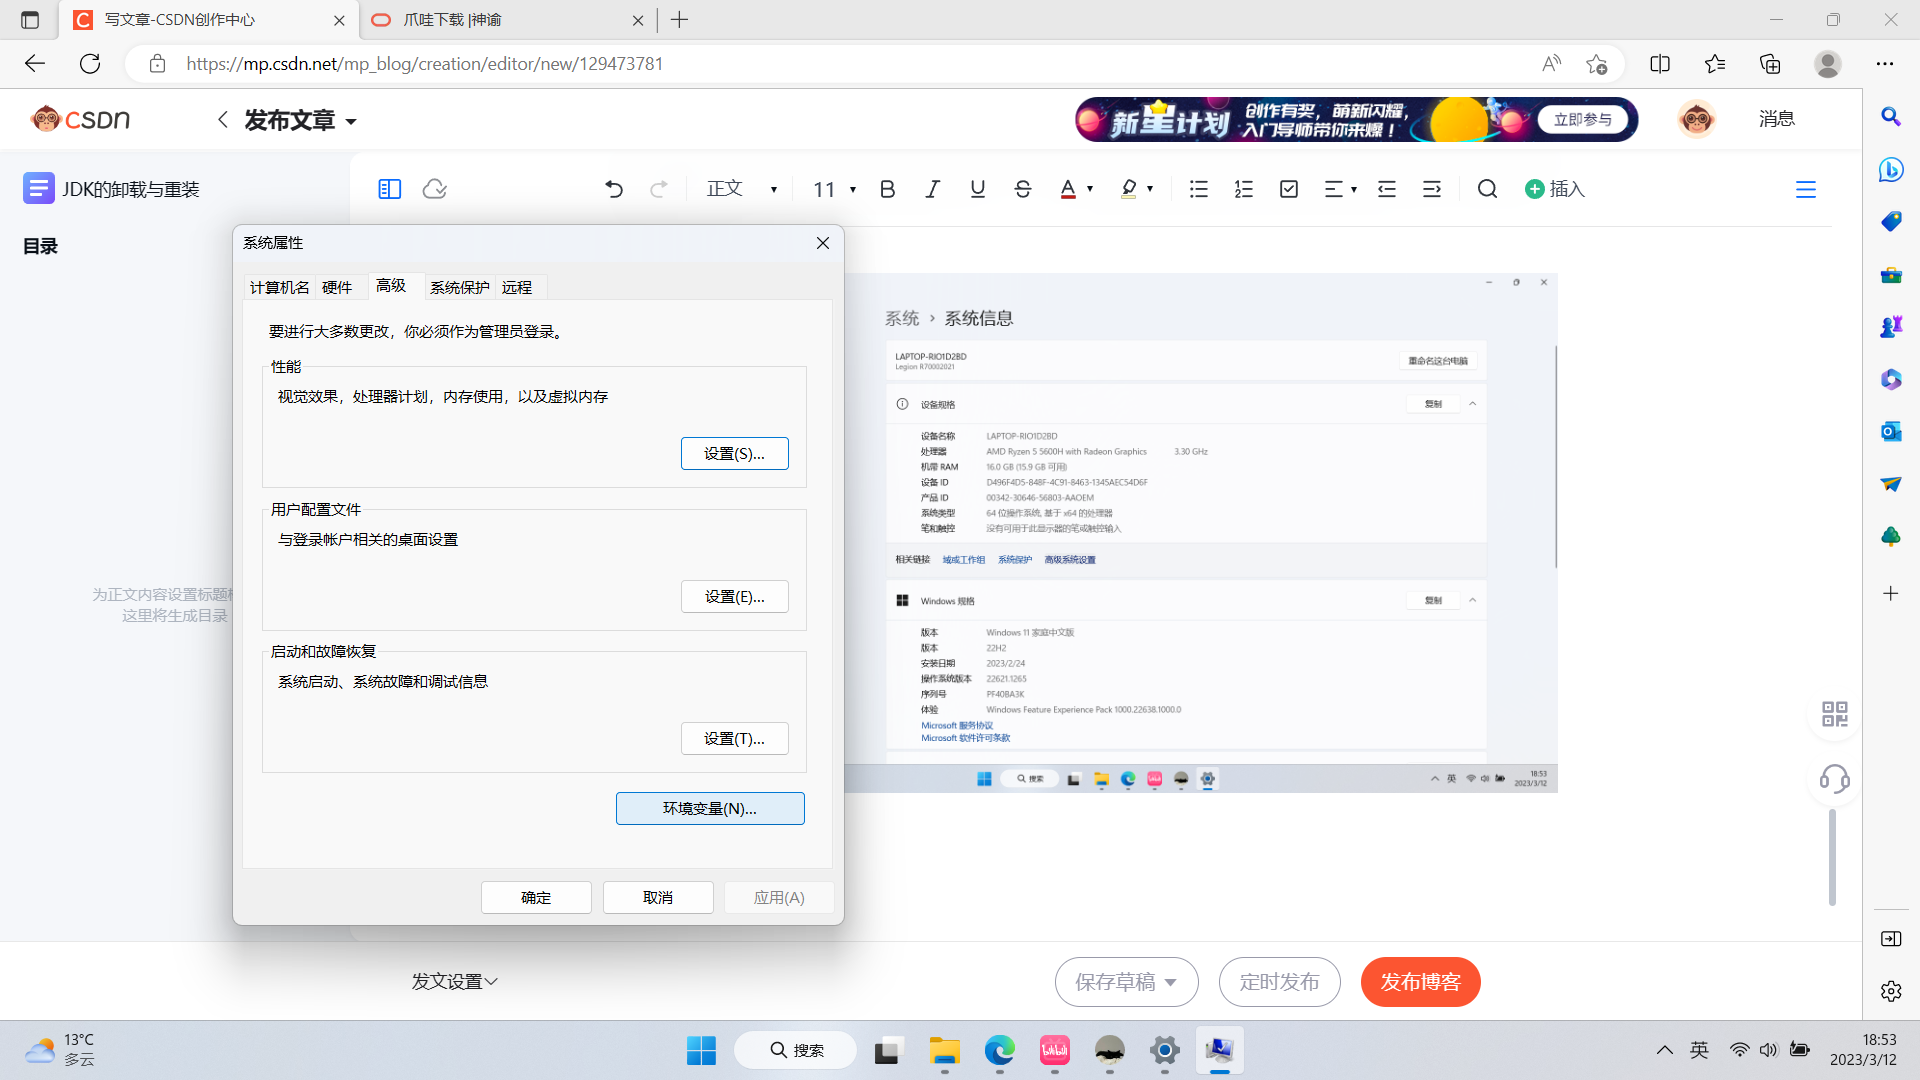
Task: Expand the 正文 paragraph style dropdown
Action: (773, 189)
